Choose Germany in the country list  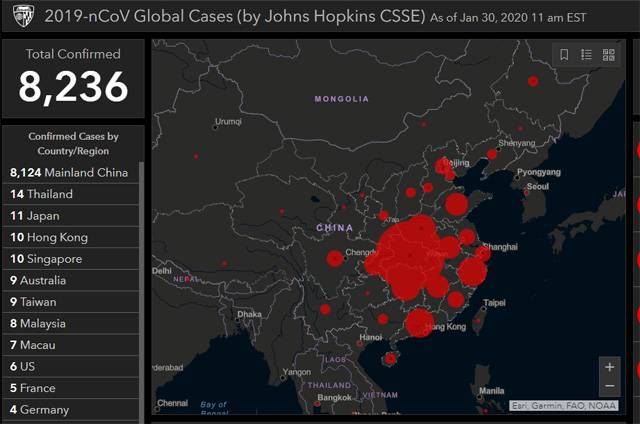69,409
